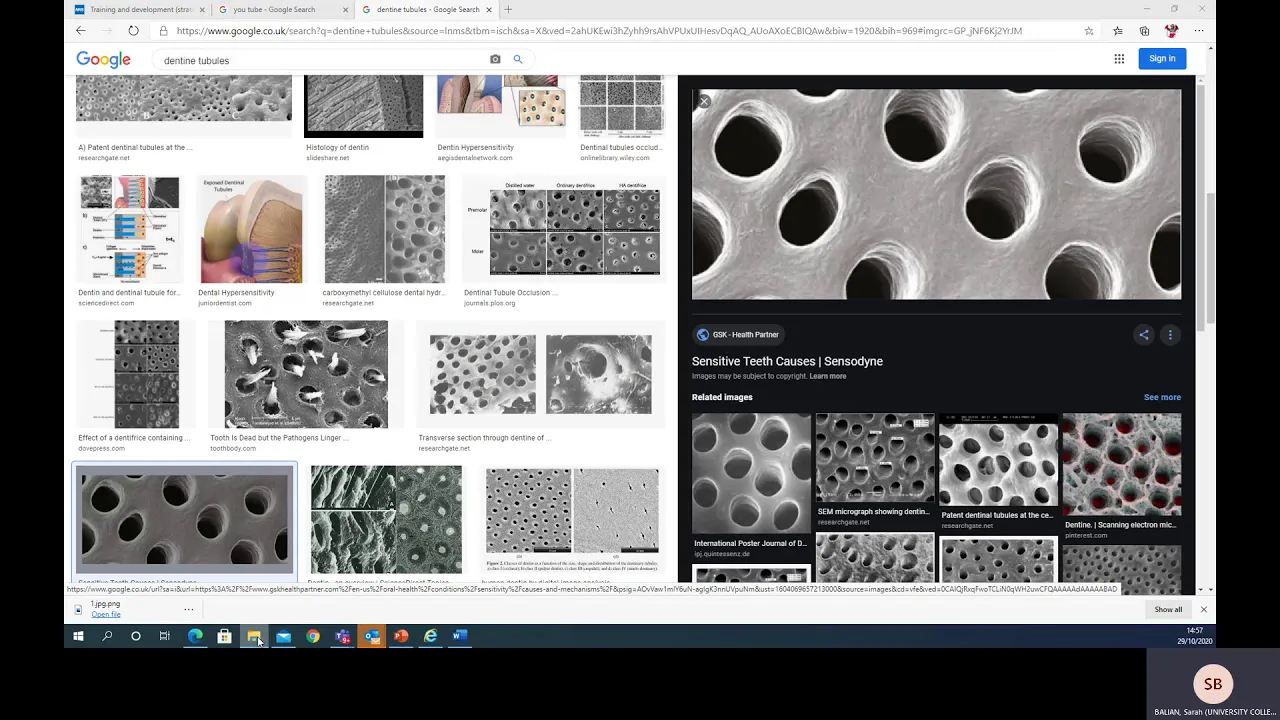Share the Sensodyne image
1280x720 pixels.
coord(1144,335)
